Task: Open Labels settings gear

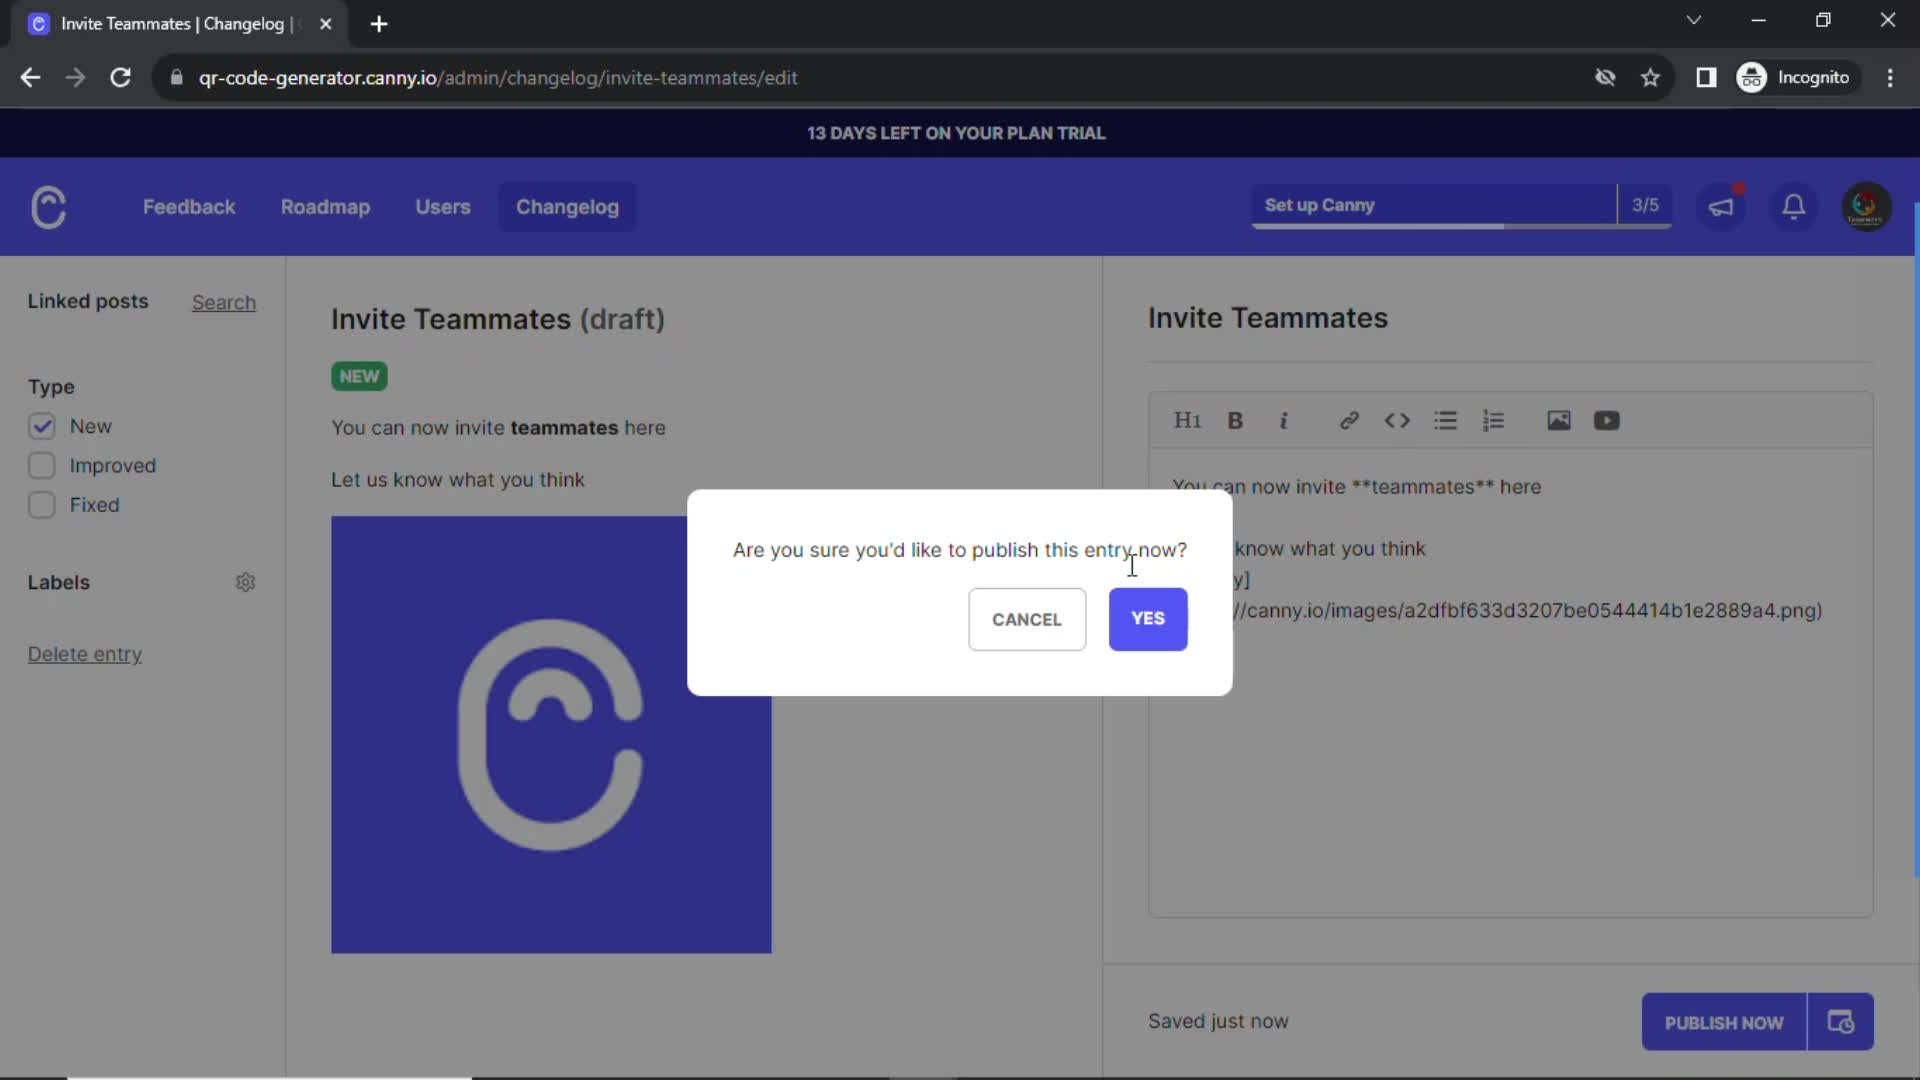Action: tap(246, 582)
